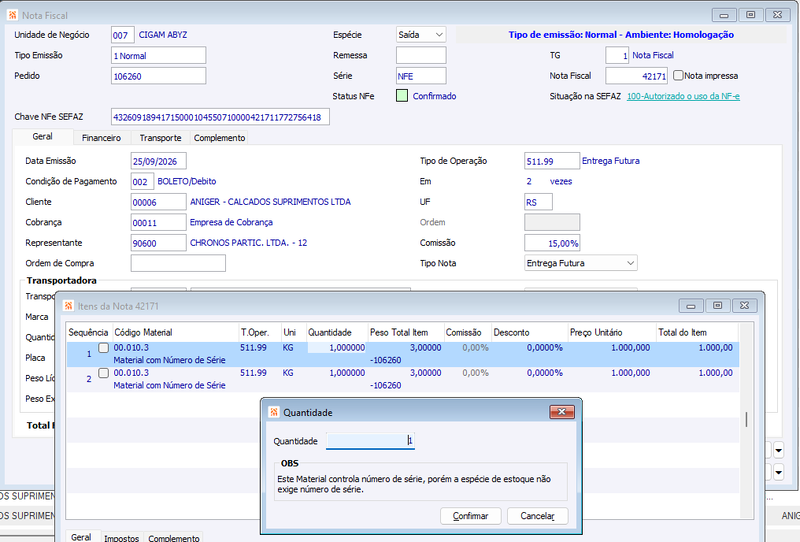The width and height of the screenshot is (800, 542).
Task: Close the Itens da Nota window
Action: [744, 306]
